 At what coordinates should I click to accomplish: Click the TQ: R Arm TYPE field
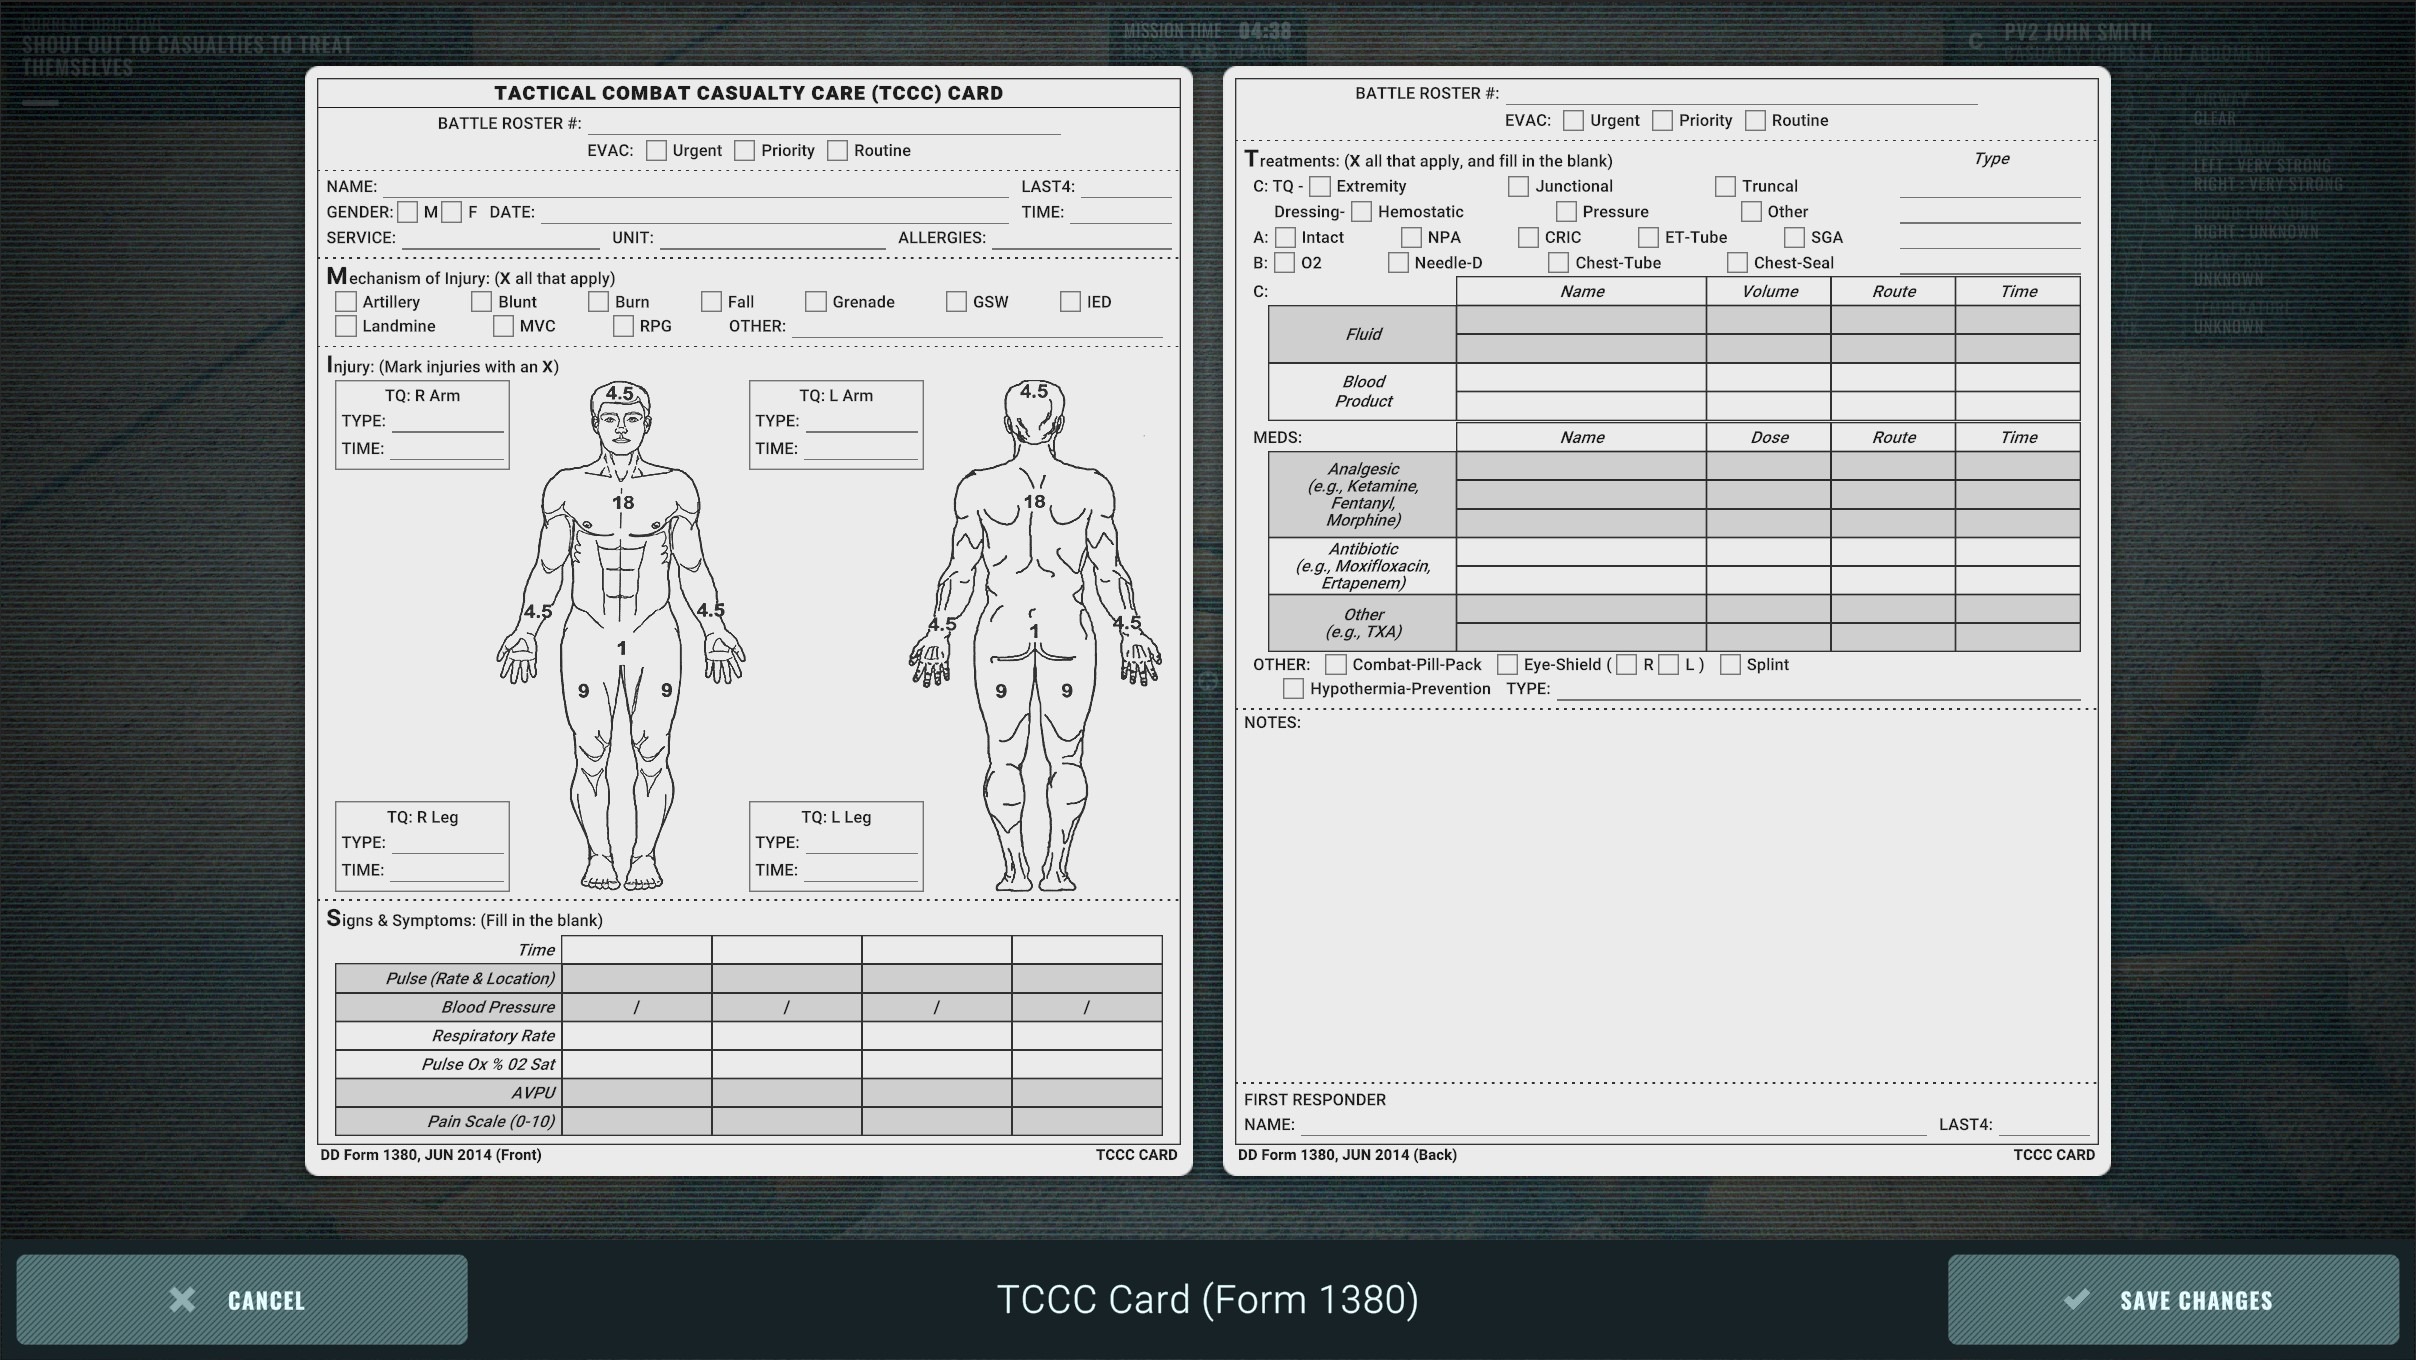tap(448, 421)
